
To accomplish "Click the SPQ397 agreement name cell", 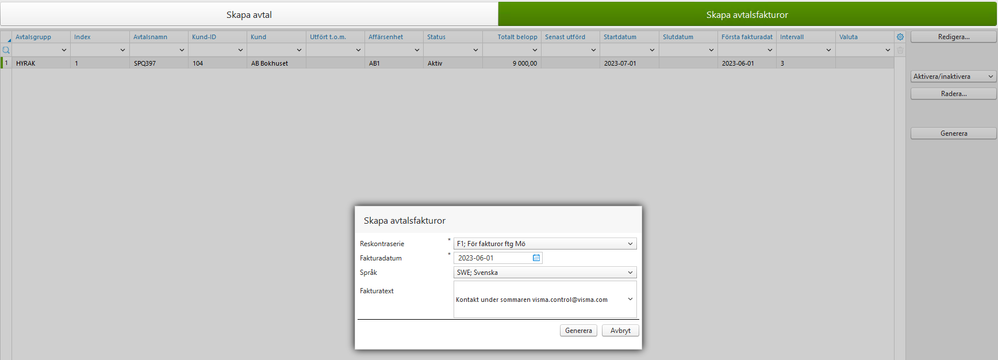I will tap(158, 64).
